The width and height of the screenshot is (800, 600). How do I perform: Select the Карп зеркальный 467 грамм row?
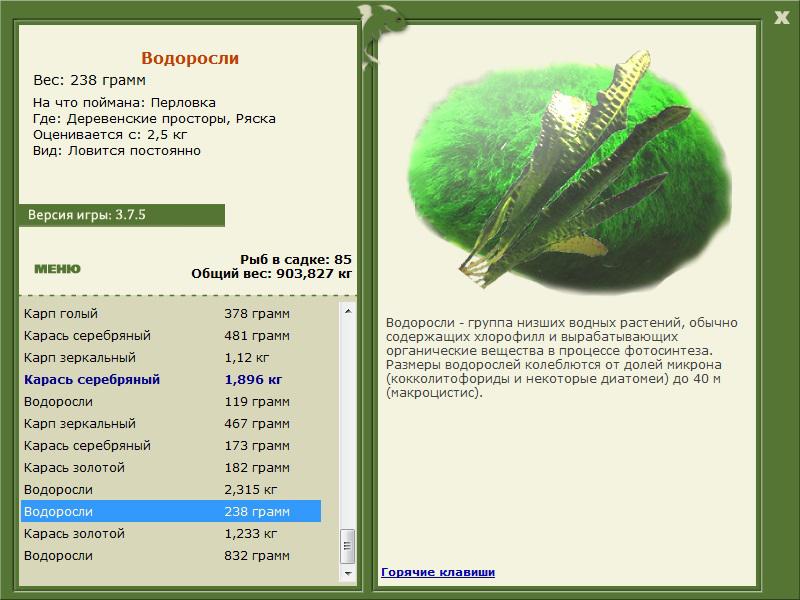pyautogui.click(x=171, y=423)
